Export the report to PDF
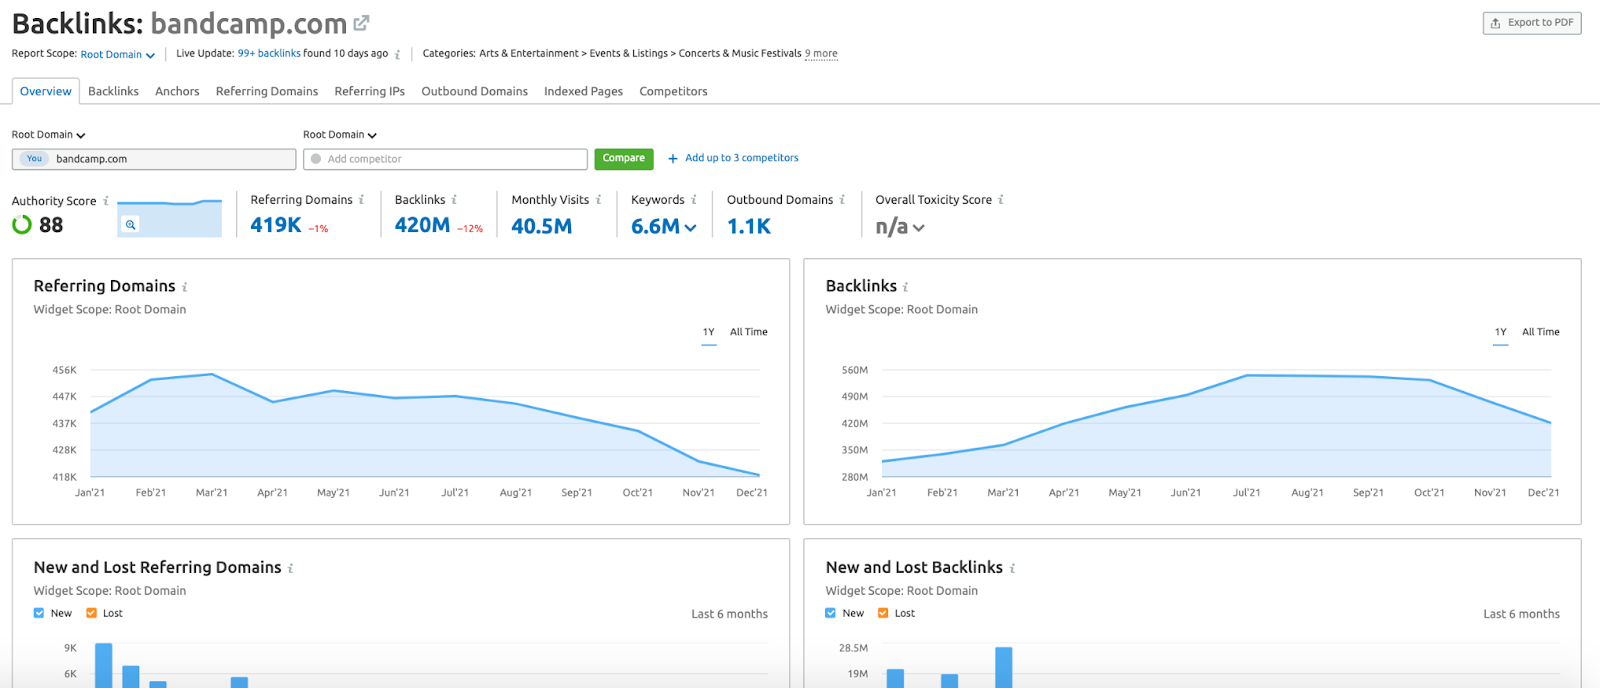The image size is (1600, 688). (1532, 23)
